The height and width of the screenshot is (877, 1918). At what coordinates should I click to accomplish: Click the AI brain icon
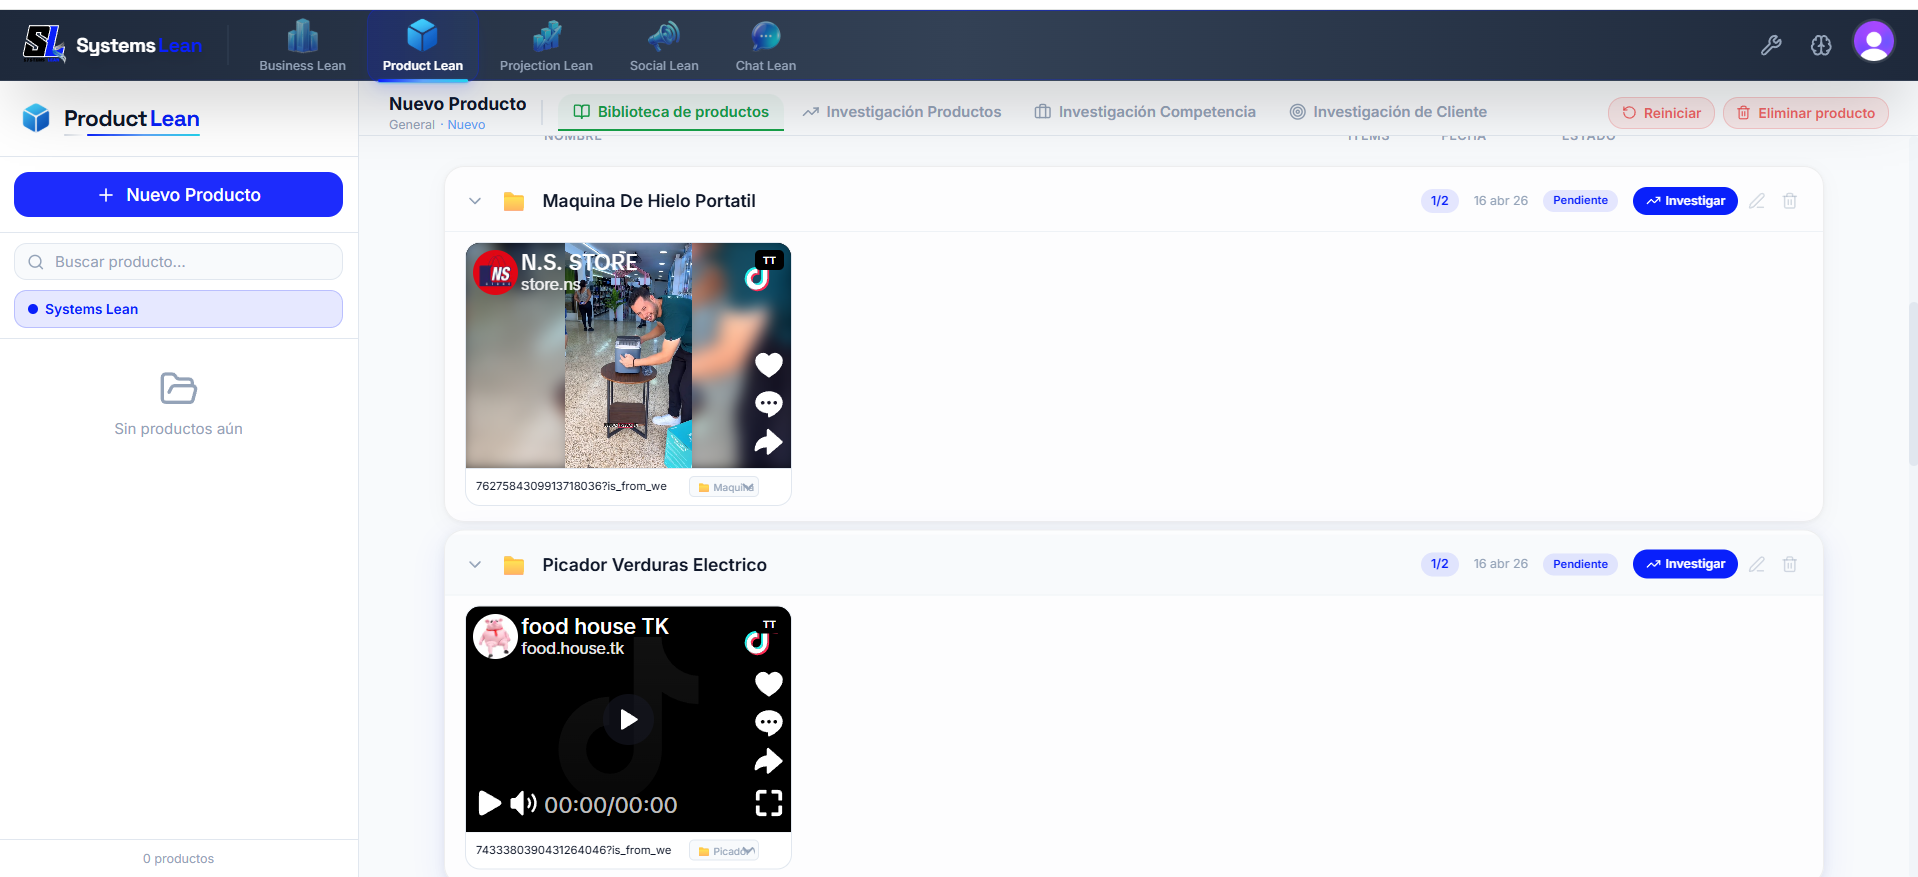coord(1821,44)
